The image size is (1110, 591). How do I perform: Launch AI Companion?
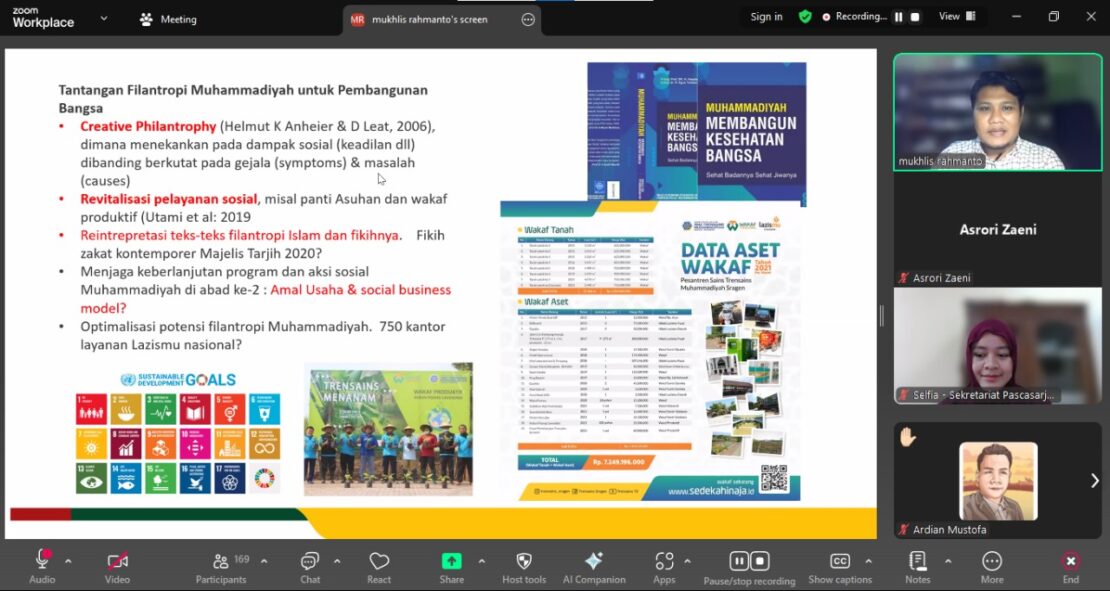(594, 567)
